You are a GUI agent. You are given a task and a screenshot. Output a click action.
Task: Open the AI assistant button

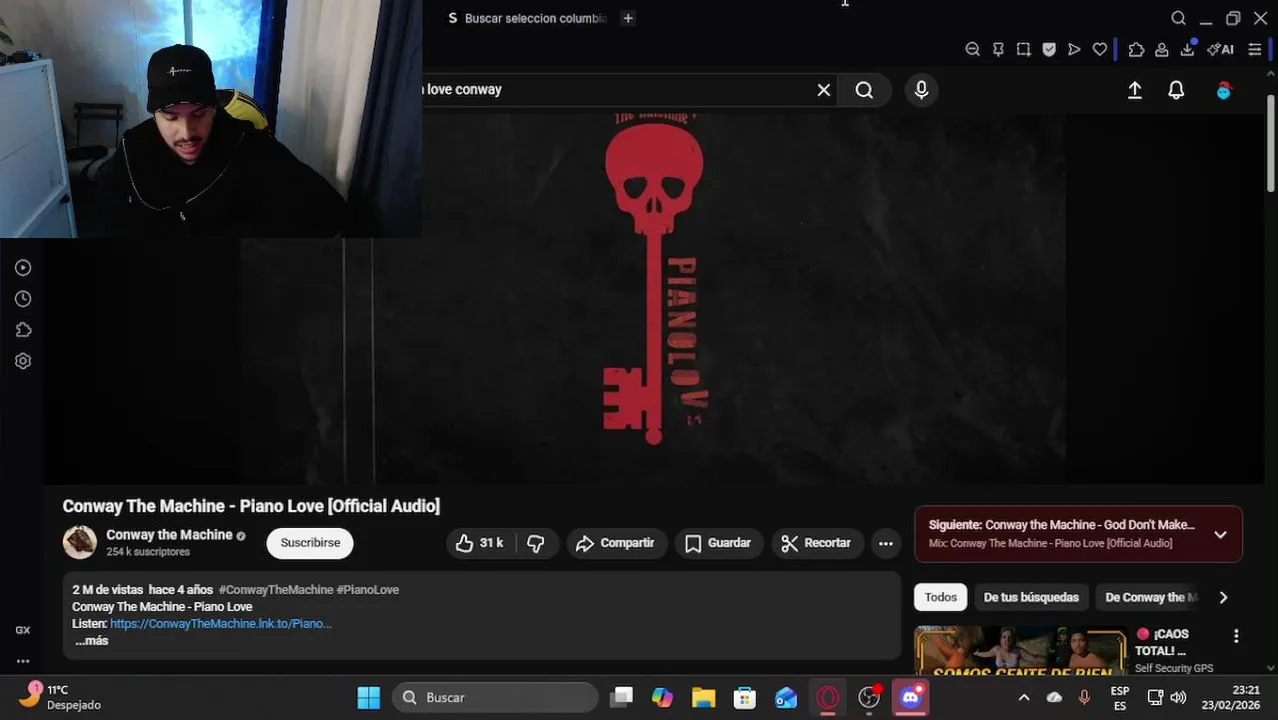(1220, 49)
